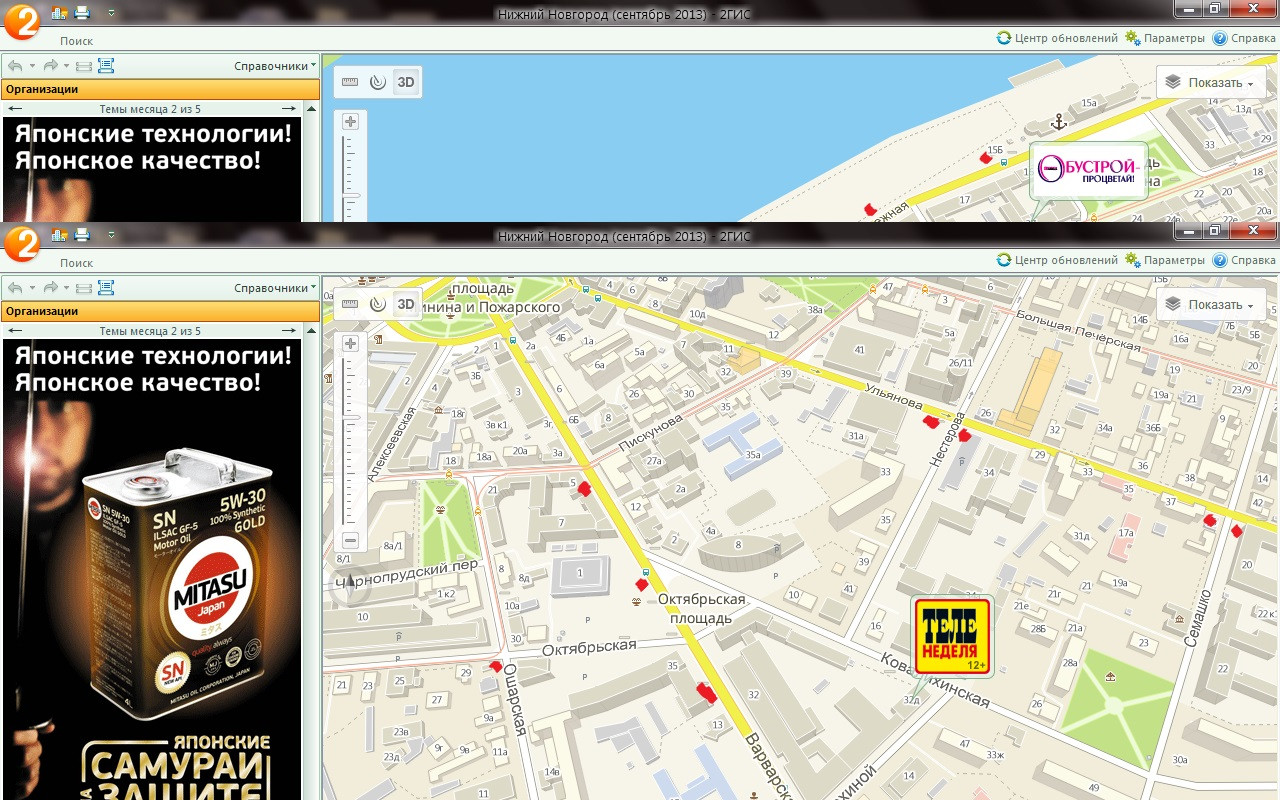Click the zoom slider handle in lower window map
Image resolution: width=1280 pixels, height=800 pixels.
pyautogui.click(x=351, y=416)
